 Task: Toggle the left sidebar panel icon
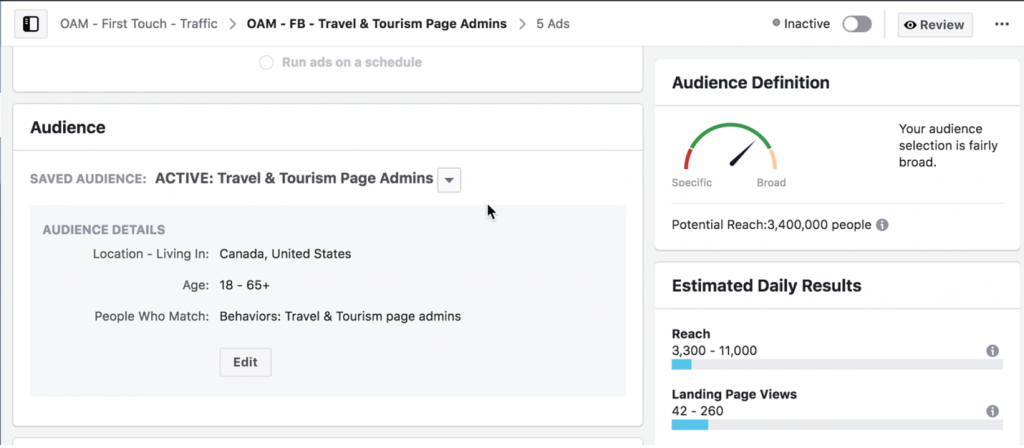[30, 24]
